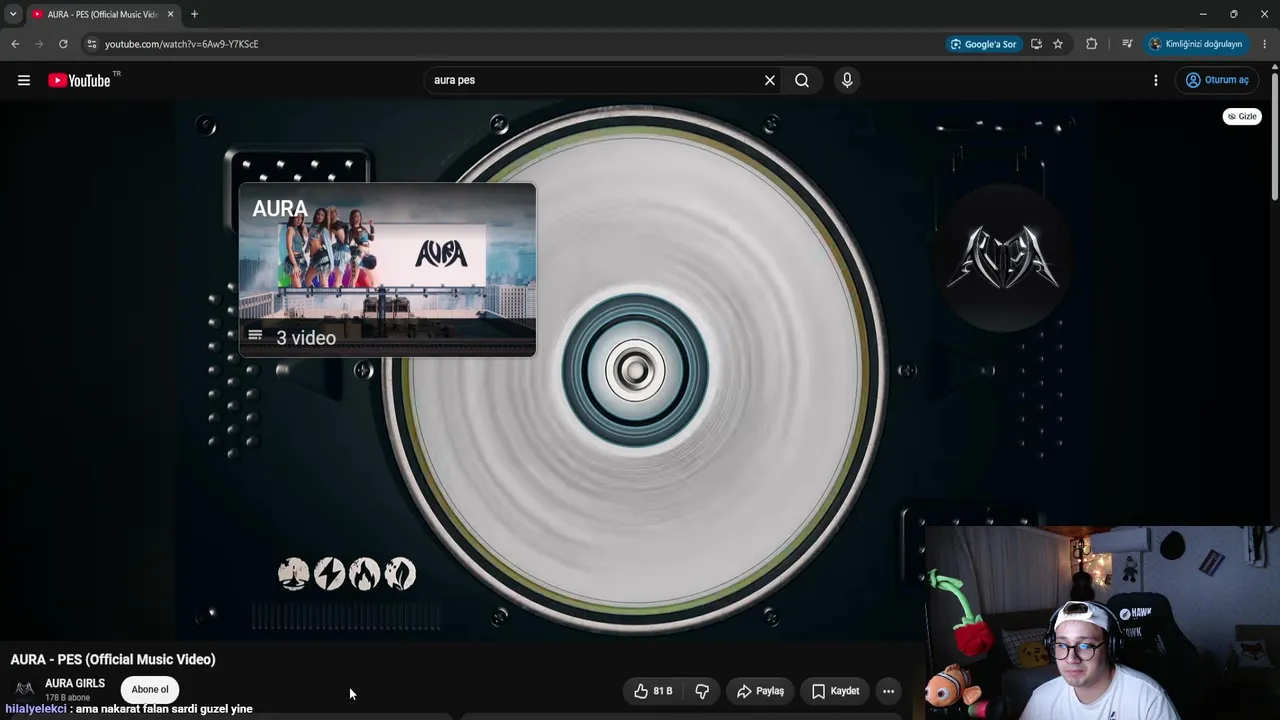This screenshot has width=1280, height=720.
Task: View site information icon in address bar
Action: (91, 44)
